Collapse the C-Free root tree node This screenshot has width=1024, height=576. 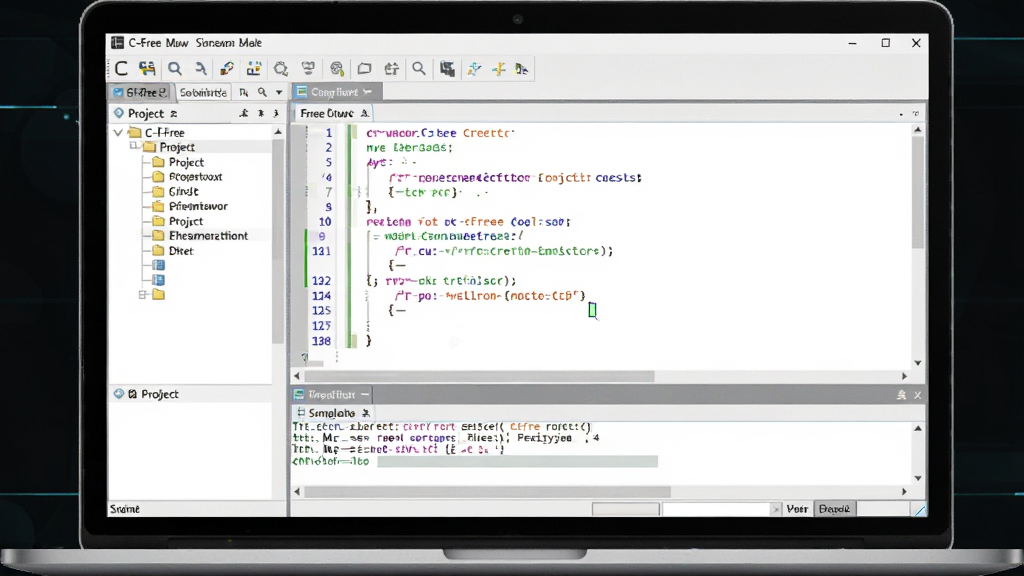(x=118, y=133)
